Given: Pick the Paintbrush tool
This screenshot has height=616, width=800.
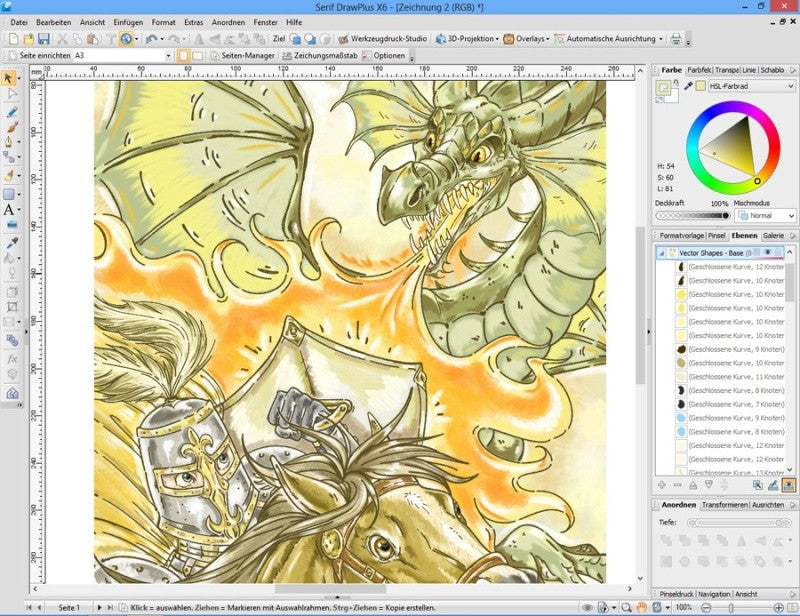Looking at the screenshot, I should pos(12,127).
